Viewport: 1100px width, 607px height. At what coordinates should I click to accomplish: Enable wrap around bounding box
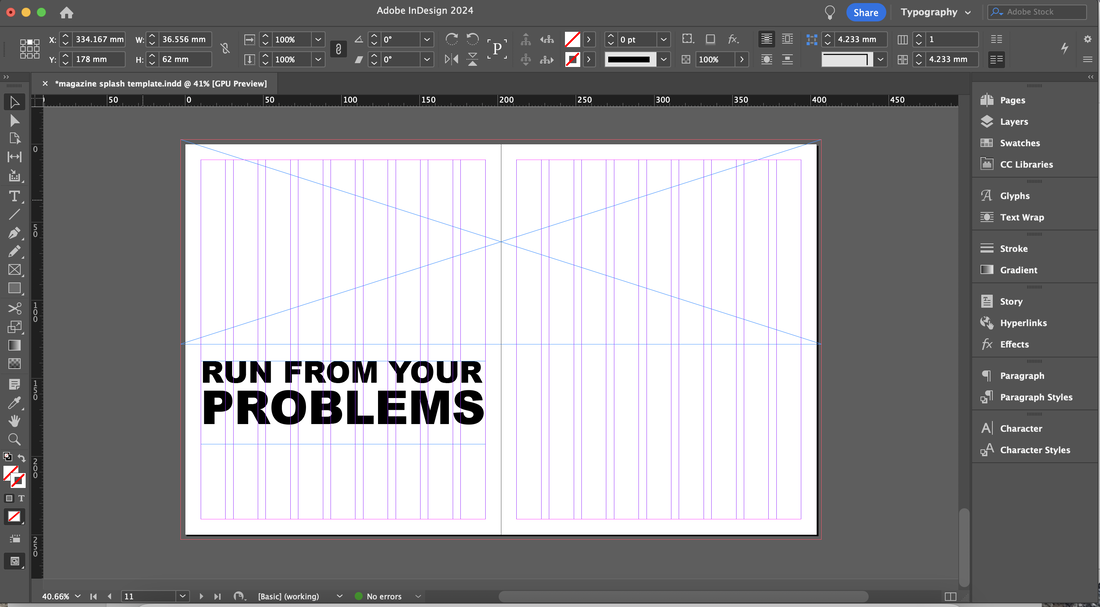click(x=788, y=39)
